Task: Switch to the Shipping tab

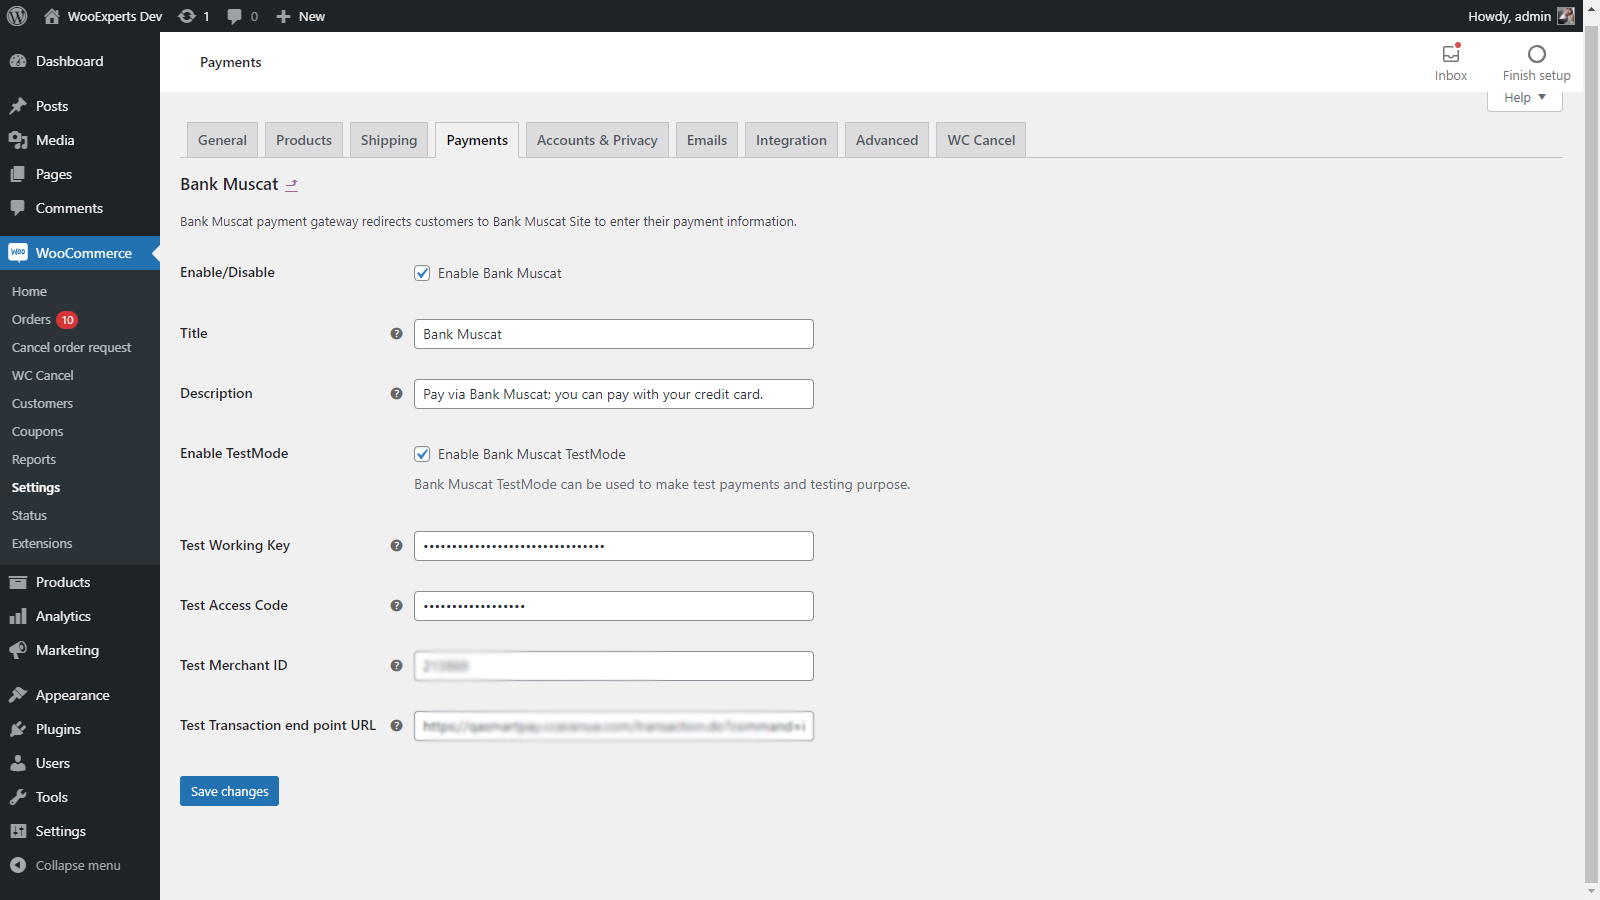Action: point(389,140)
